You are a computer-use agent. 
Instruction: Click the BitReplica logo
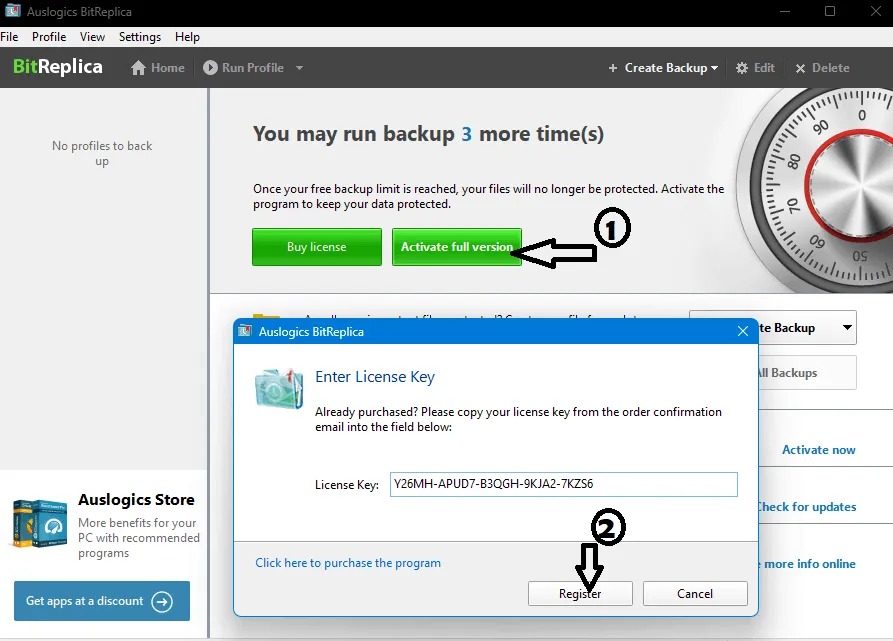tap(58, 67)
